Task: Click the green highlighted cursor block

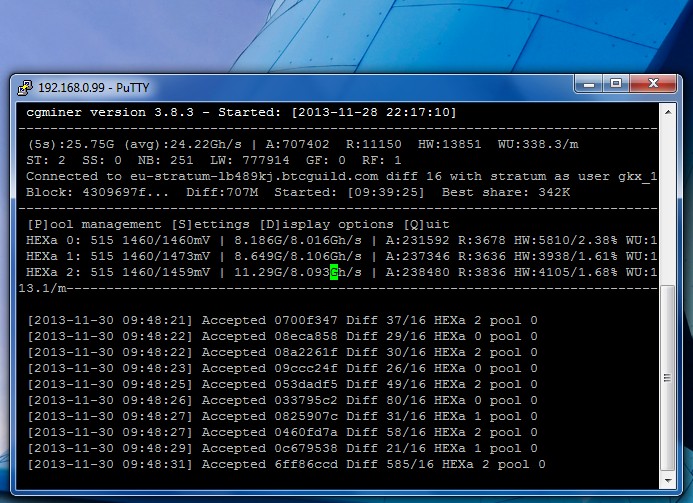Action: [334, 272]
